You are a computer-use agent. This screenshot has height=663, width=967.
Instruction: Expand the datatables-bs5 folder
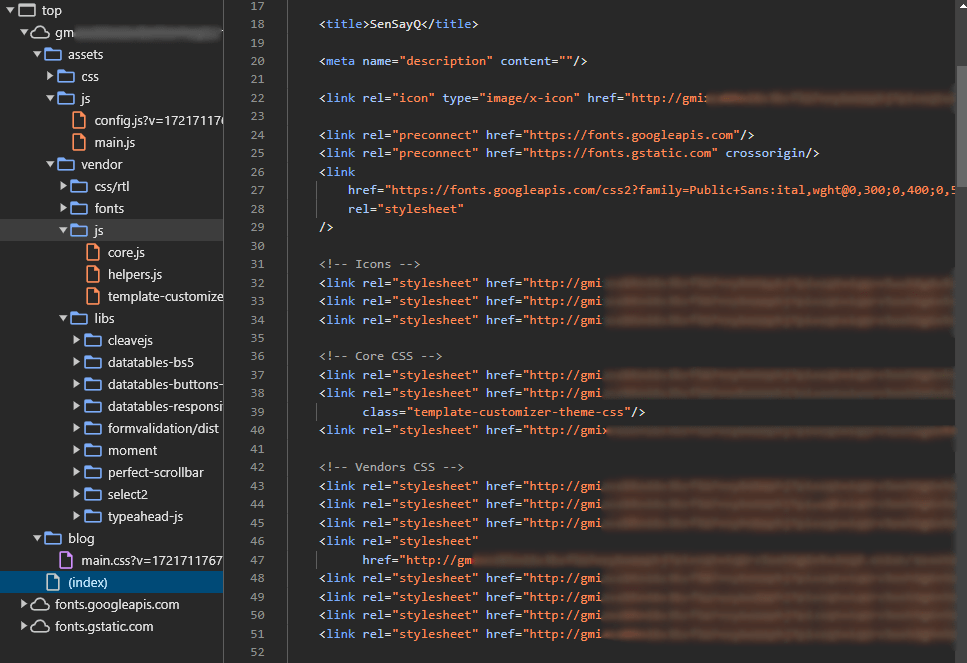(x=76, y=362)
